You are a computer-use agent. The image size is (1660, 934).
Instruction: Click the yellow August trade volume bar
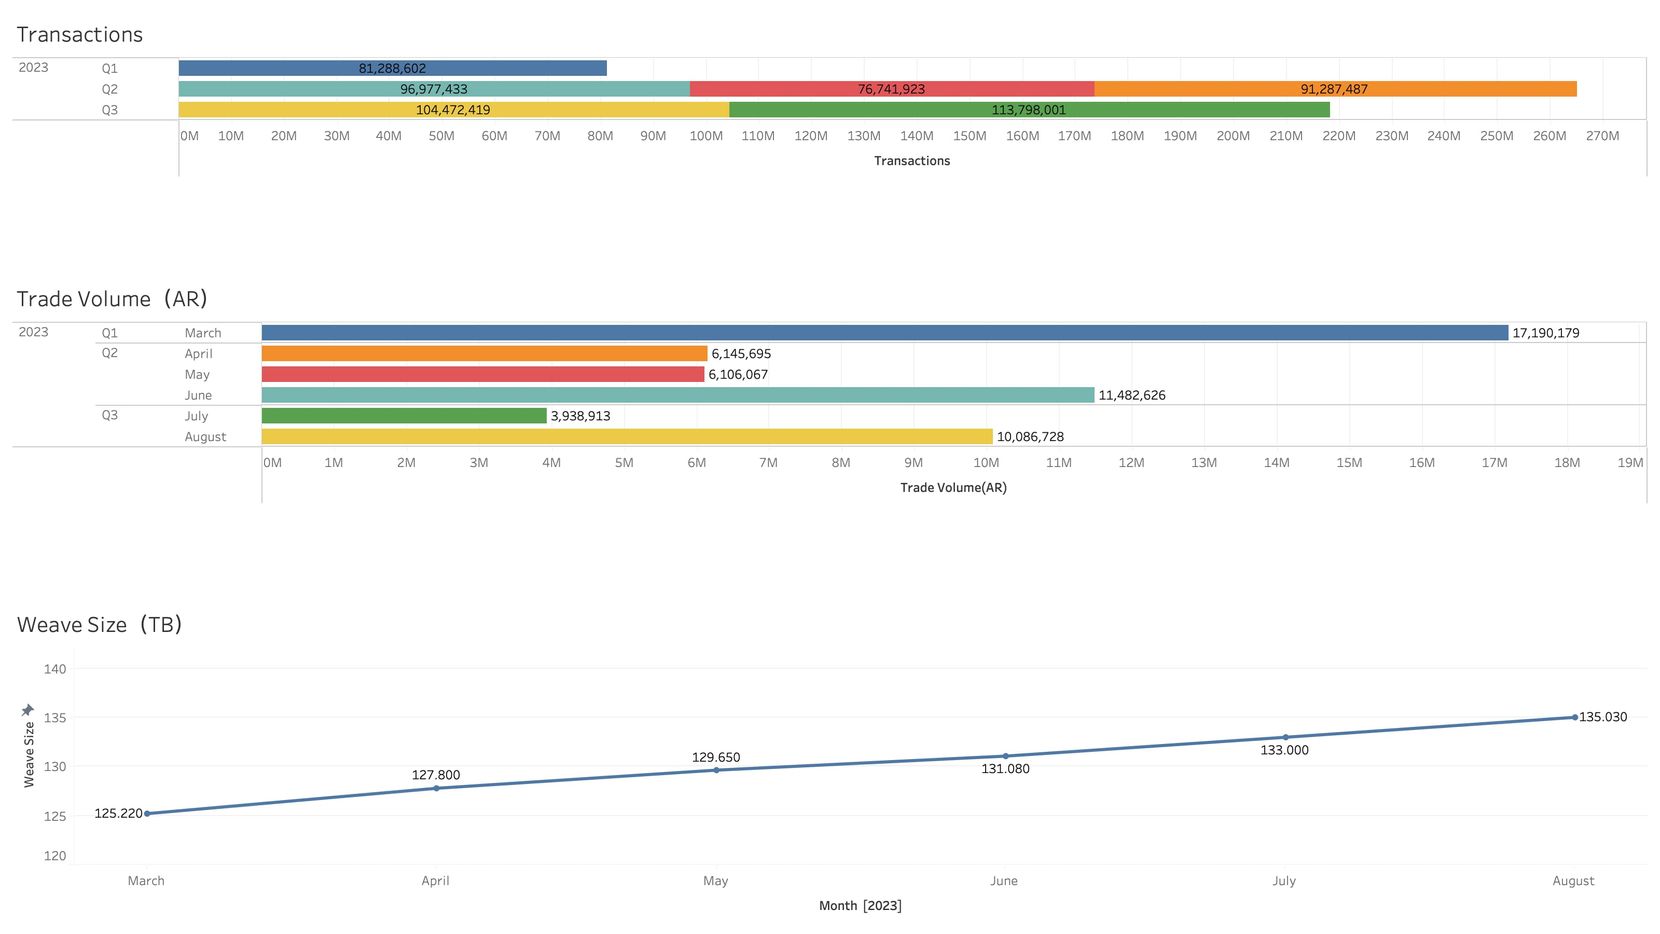(626, 437)
